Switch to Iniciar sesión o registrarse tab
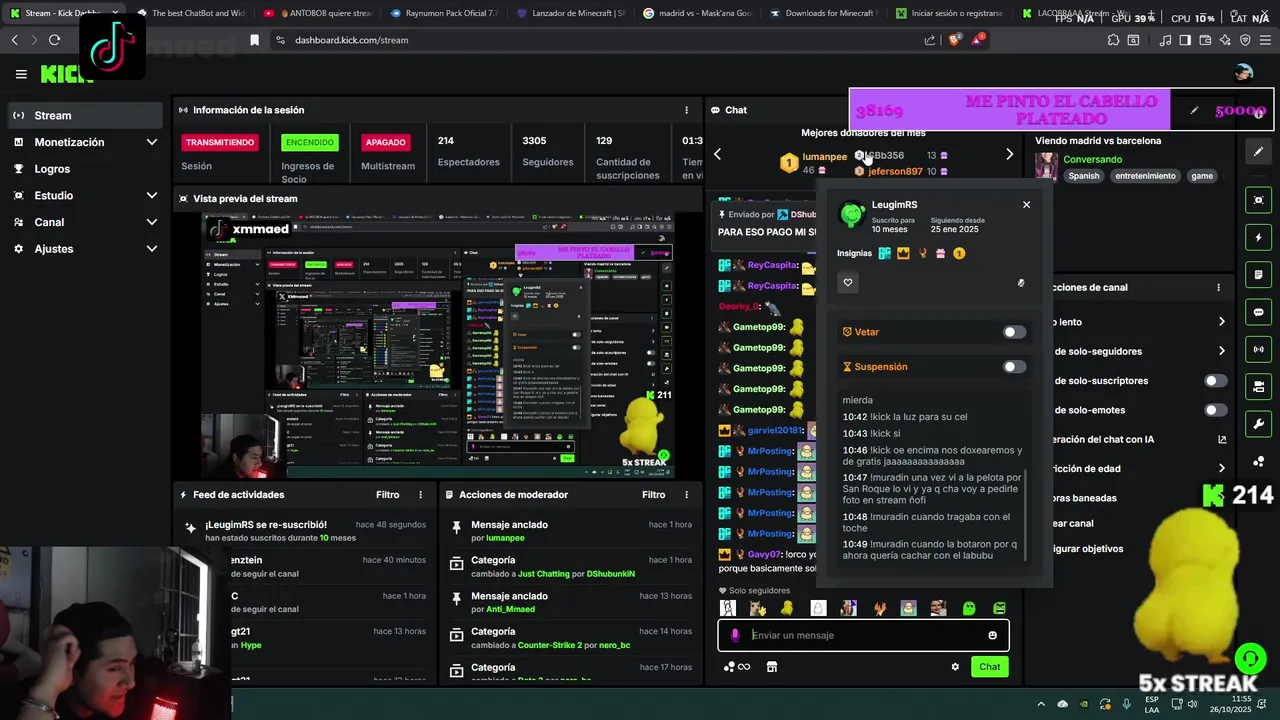The image size is (1280, 720). 952,14
